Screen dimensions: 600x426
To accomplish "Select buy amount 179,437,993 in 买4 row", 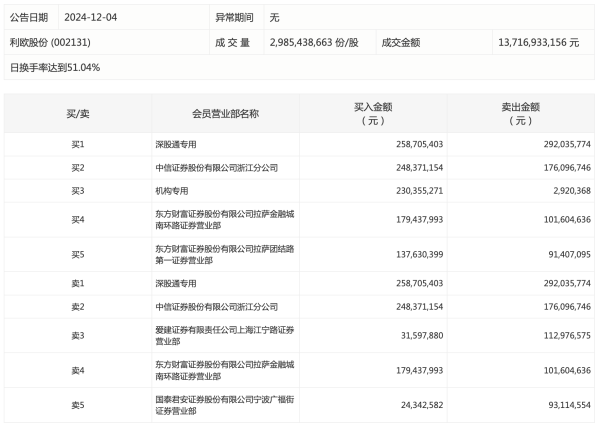I will [419, 220].
